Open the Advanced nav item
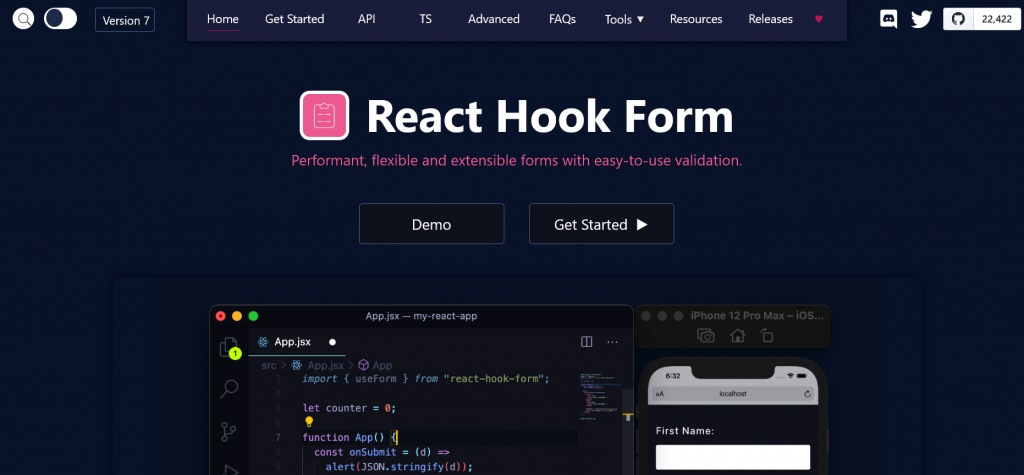 (494, 19)
